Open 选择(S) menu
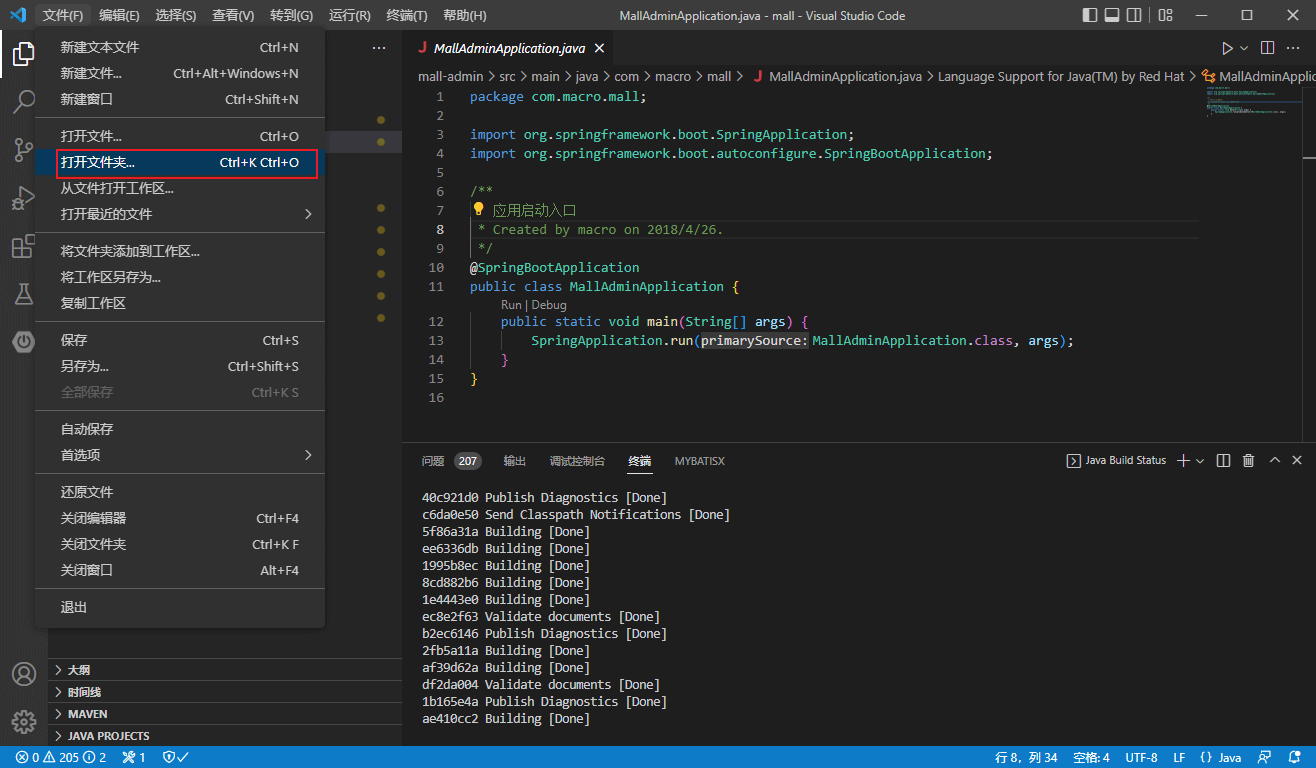This screenshot has height=768, width=1316. [x=176, y=15]
